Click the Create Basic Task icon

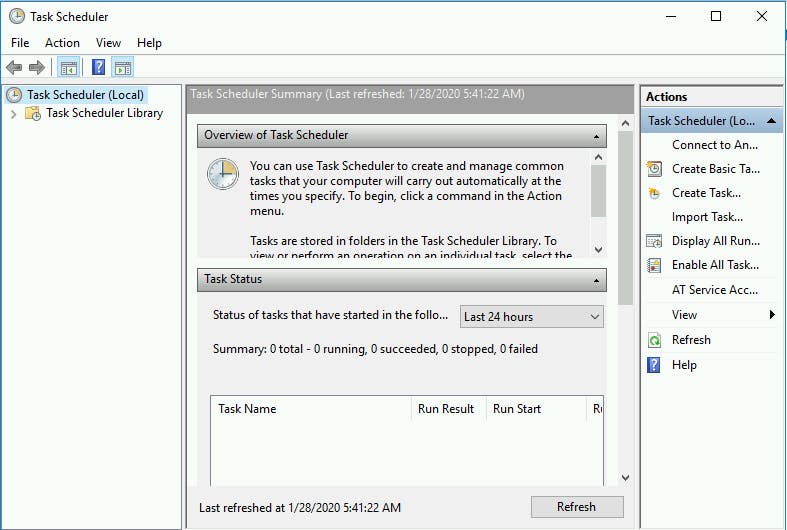[654, 169]
